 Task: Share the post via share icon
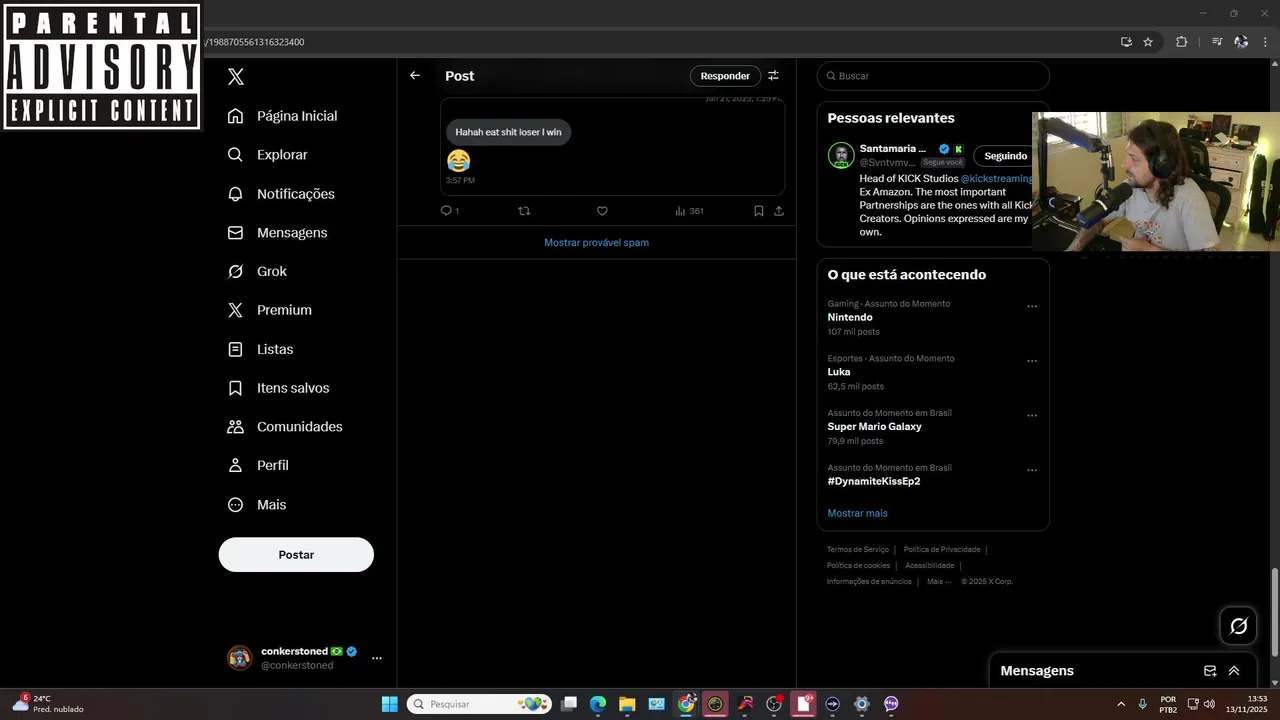[x=779, y=211]
